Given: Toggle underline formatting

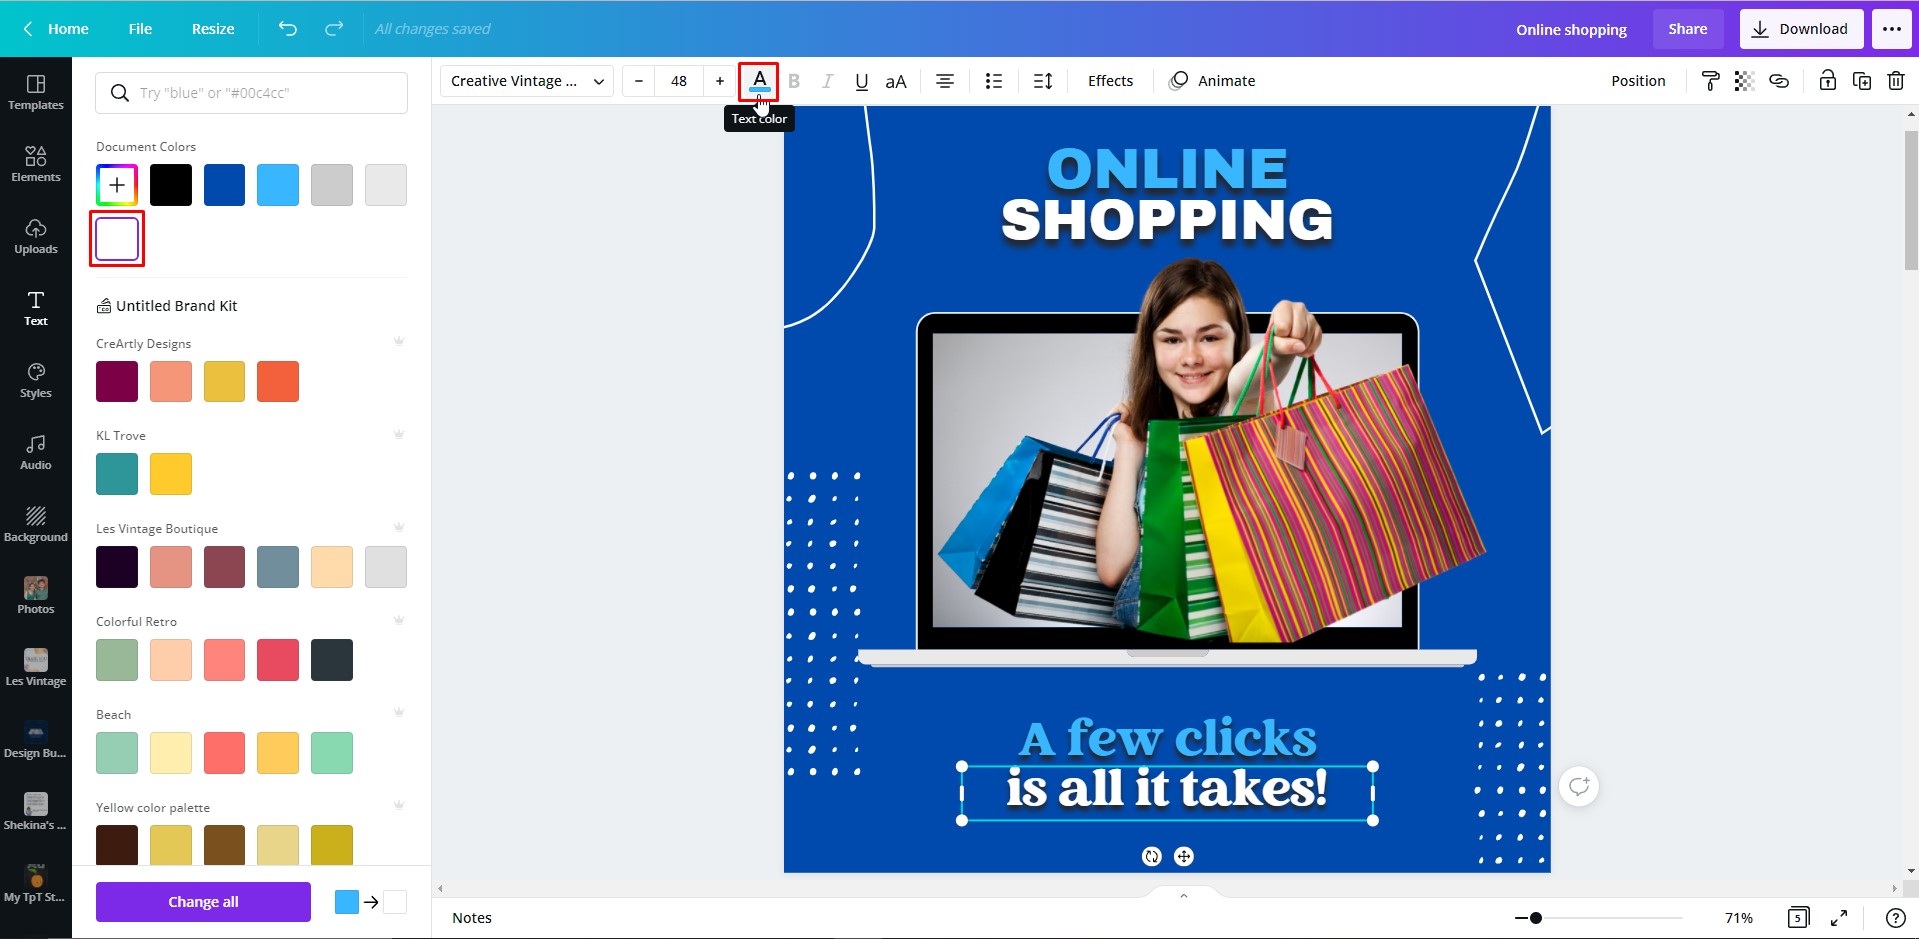Looking at the screenshot, I should point(861,81).
